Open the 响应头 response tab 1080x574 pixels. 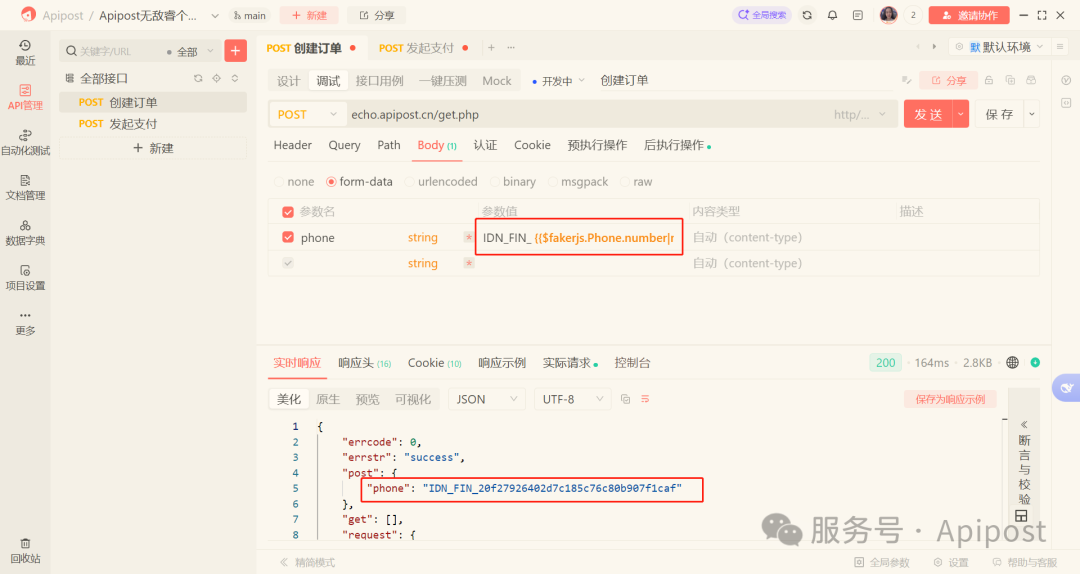pos(364,363)
